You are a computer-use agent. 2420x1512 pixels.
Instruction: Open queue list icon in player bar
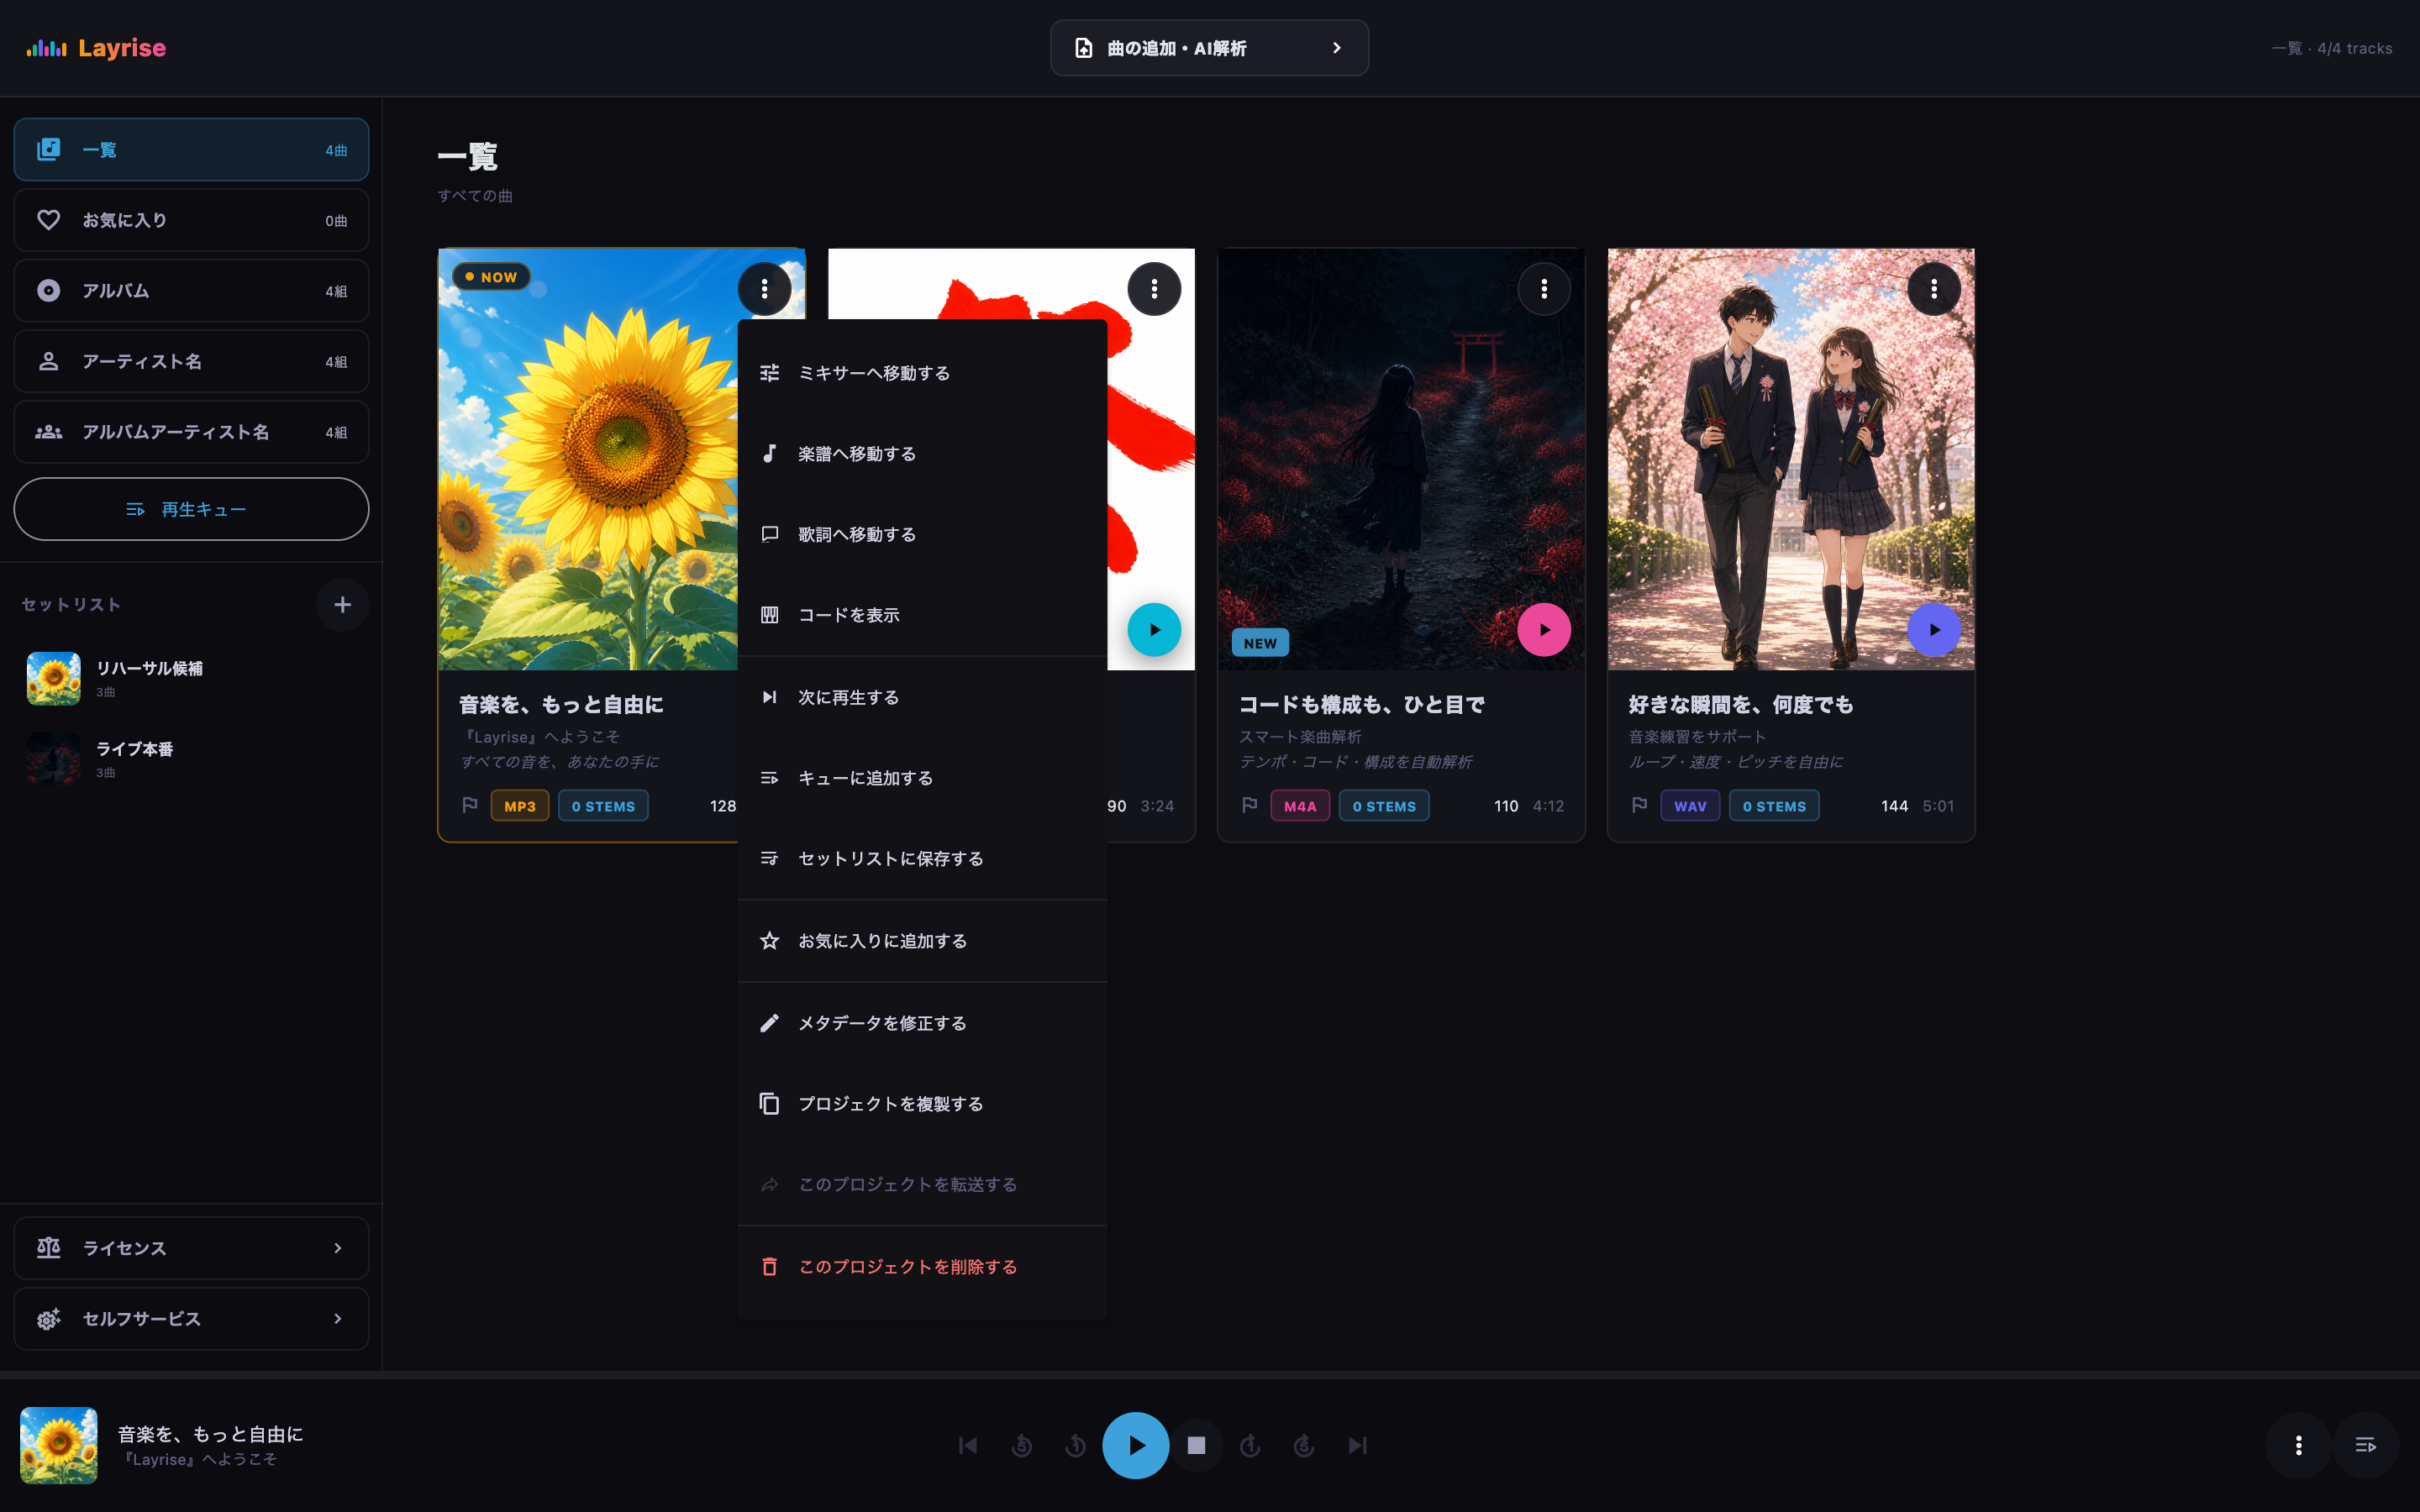click(2365, 1445)
